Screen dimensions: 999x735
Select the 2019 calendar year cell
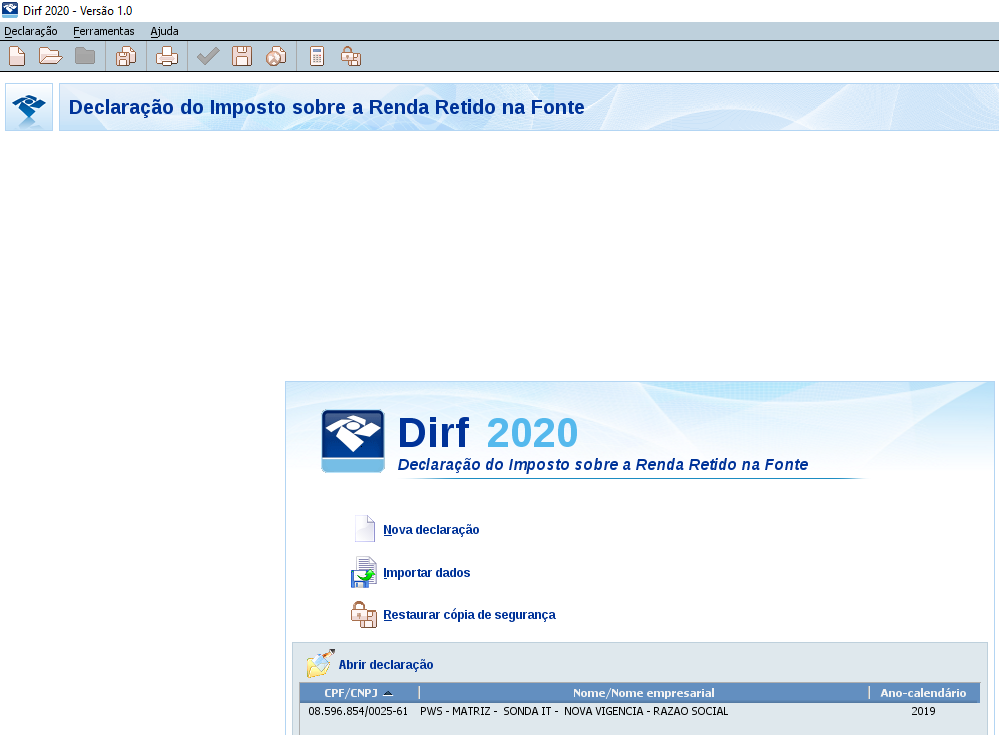point(924,711)
